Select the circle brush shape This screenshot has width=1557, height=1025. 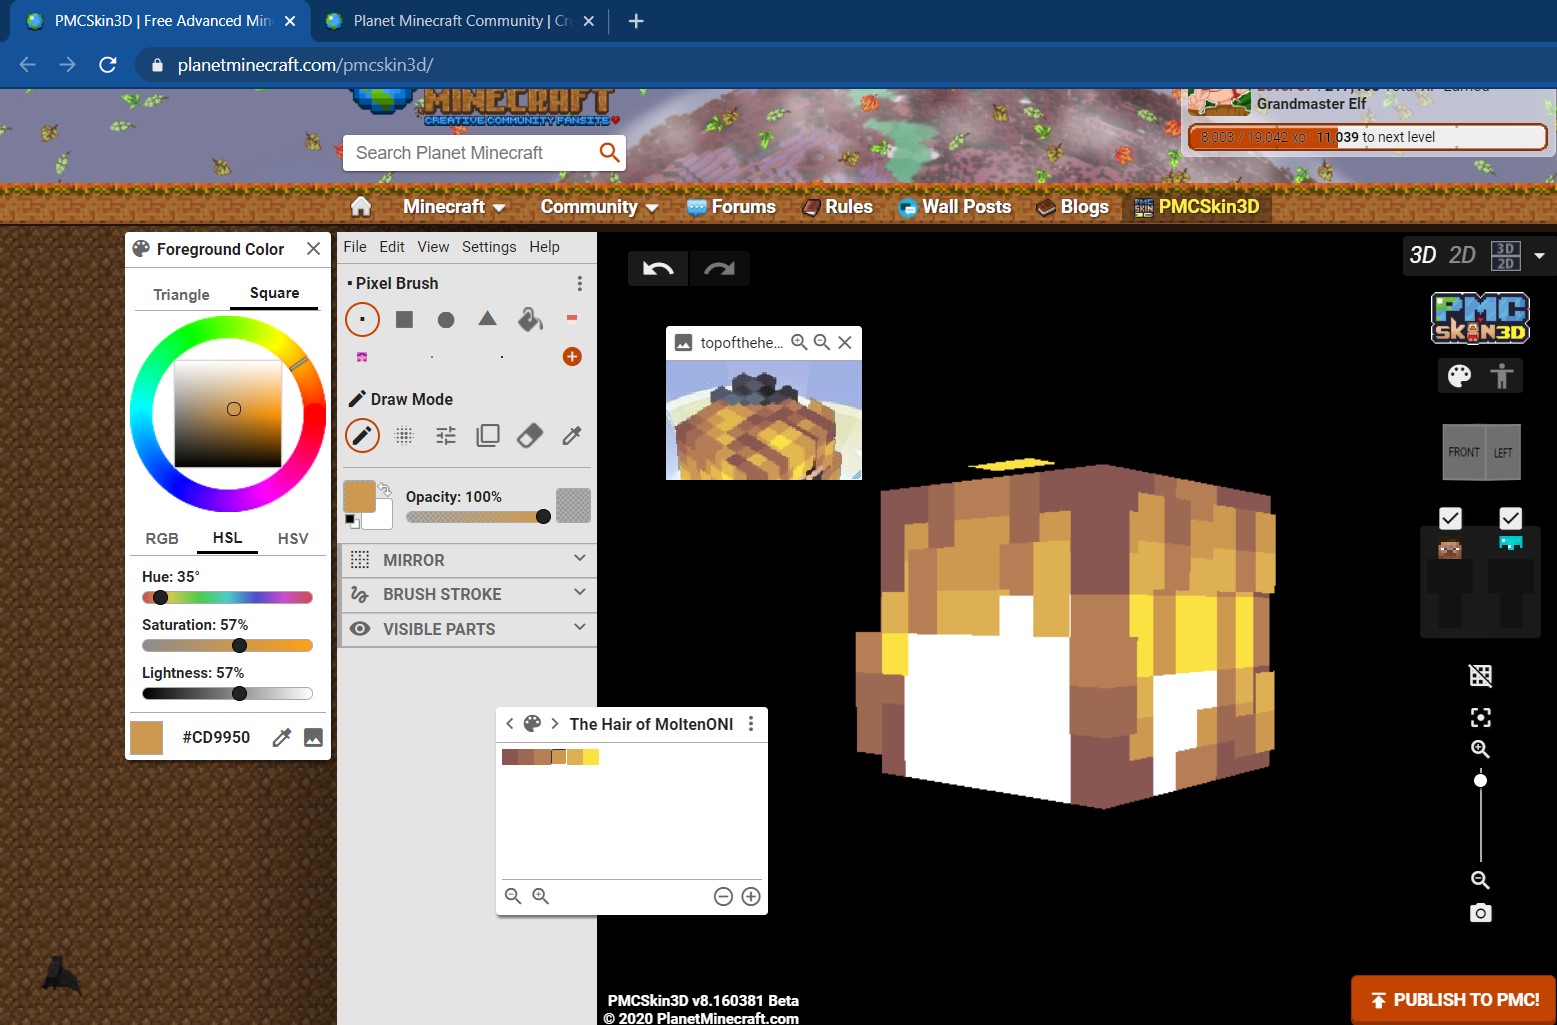point(446,320)
